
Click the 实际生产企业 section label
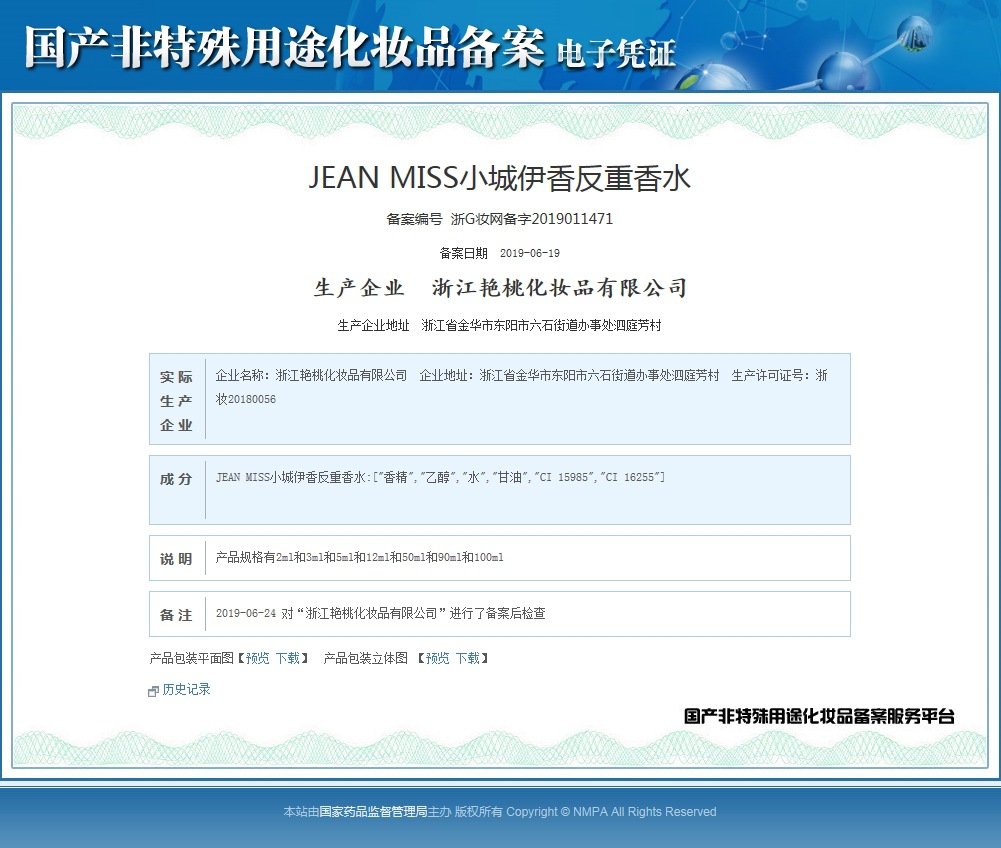click(176, 401)
